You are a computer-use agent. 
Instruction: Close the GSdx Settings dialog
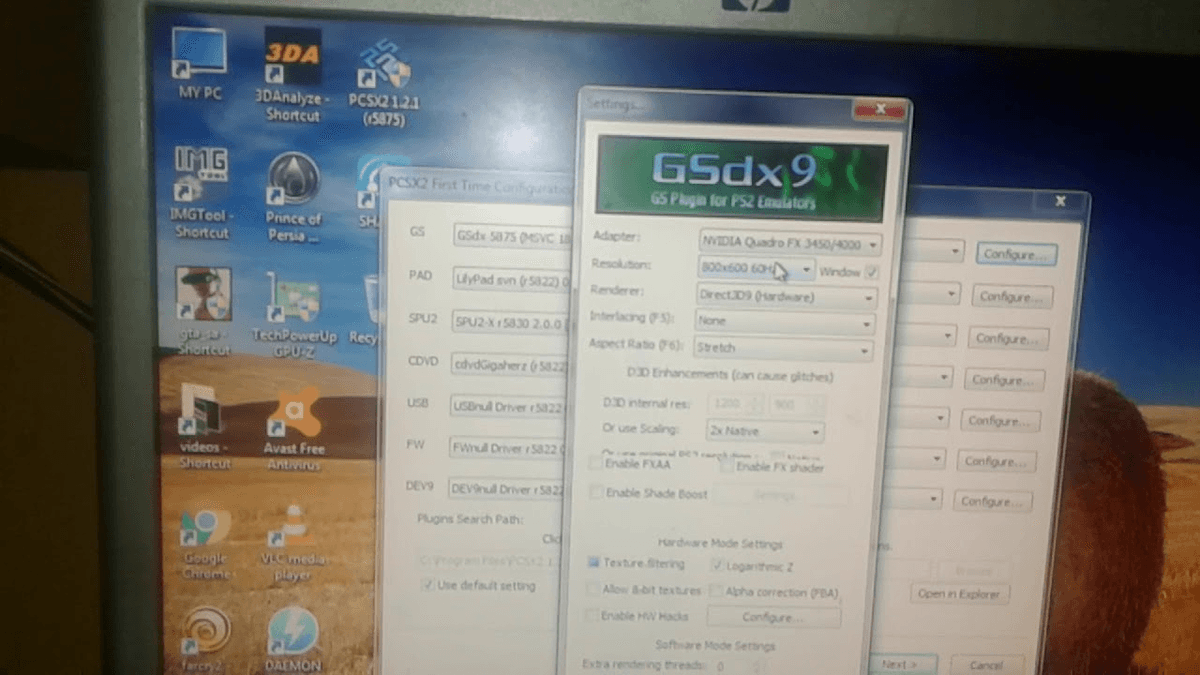tap(879, 108)
